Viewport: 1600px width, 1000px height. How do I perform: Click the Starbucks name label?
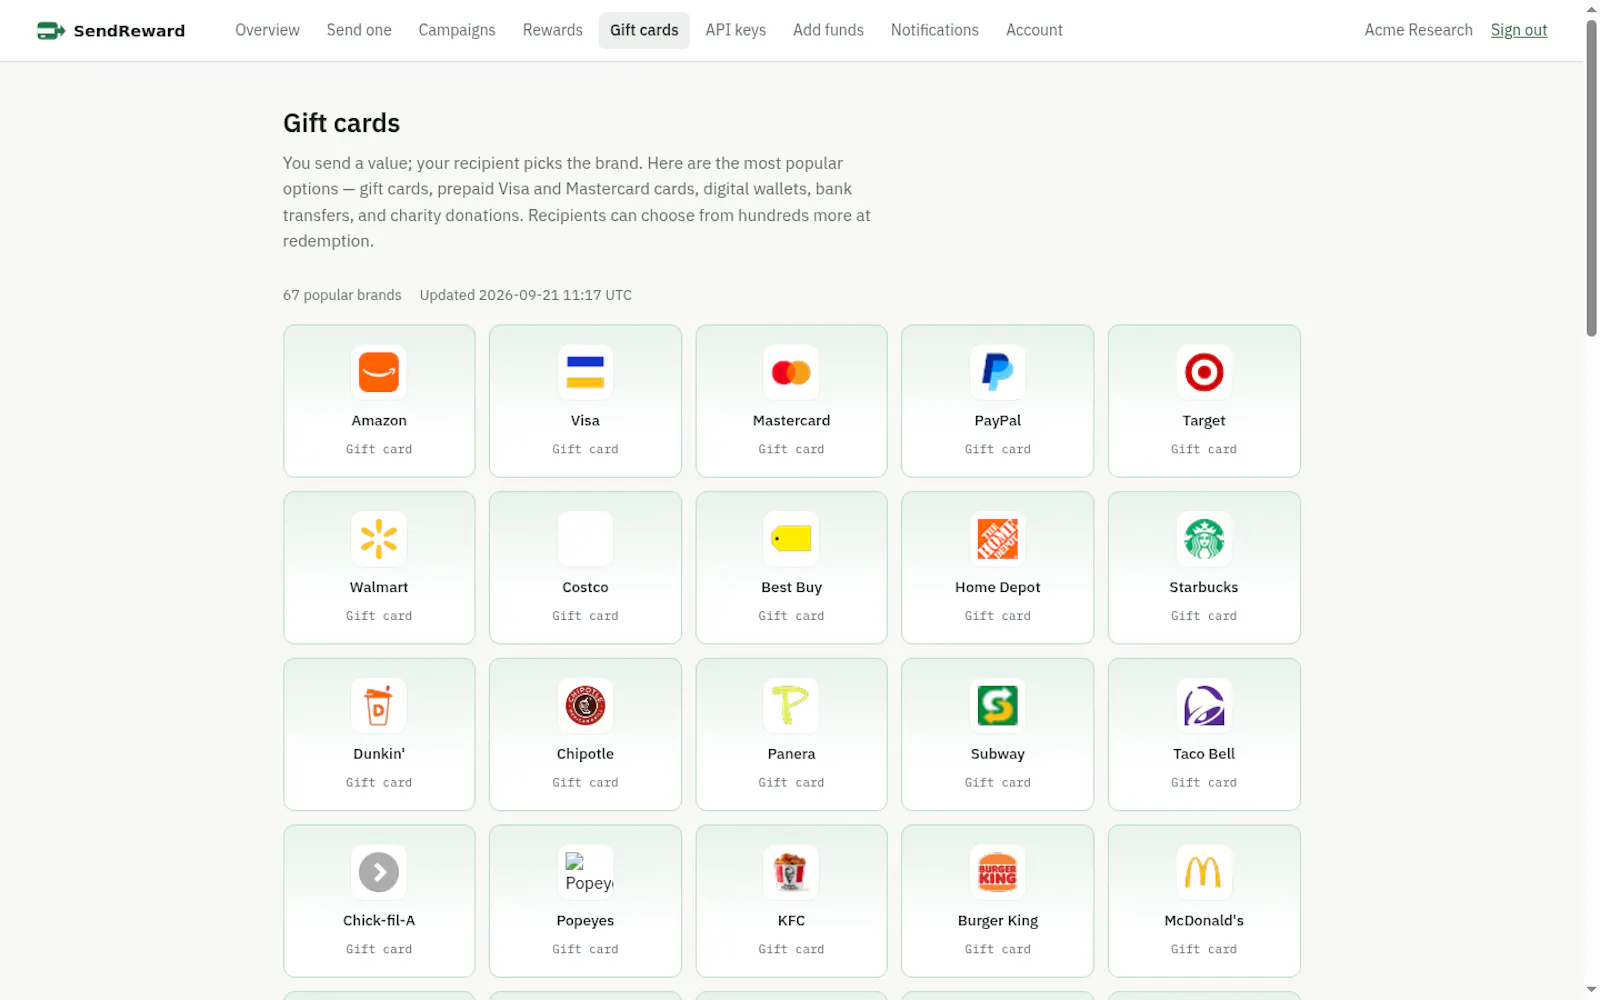(x=1204, y=588)
